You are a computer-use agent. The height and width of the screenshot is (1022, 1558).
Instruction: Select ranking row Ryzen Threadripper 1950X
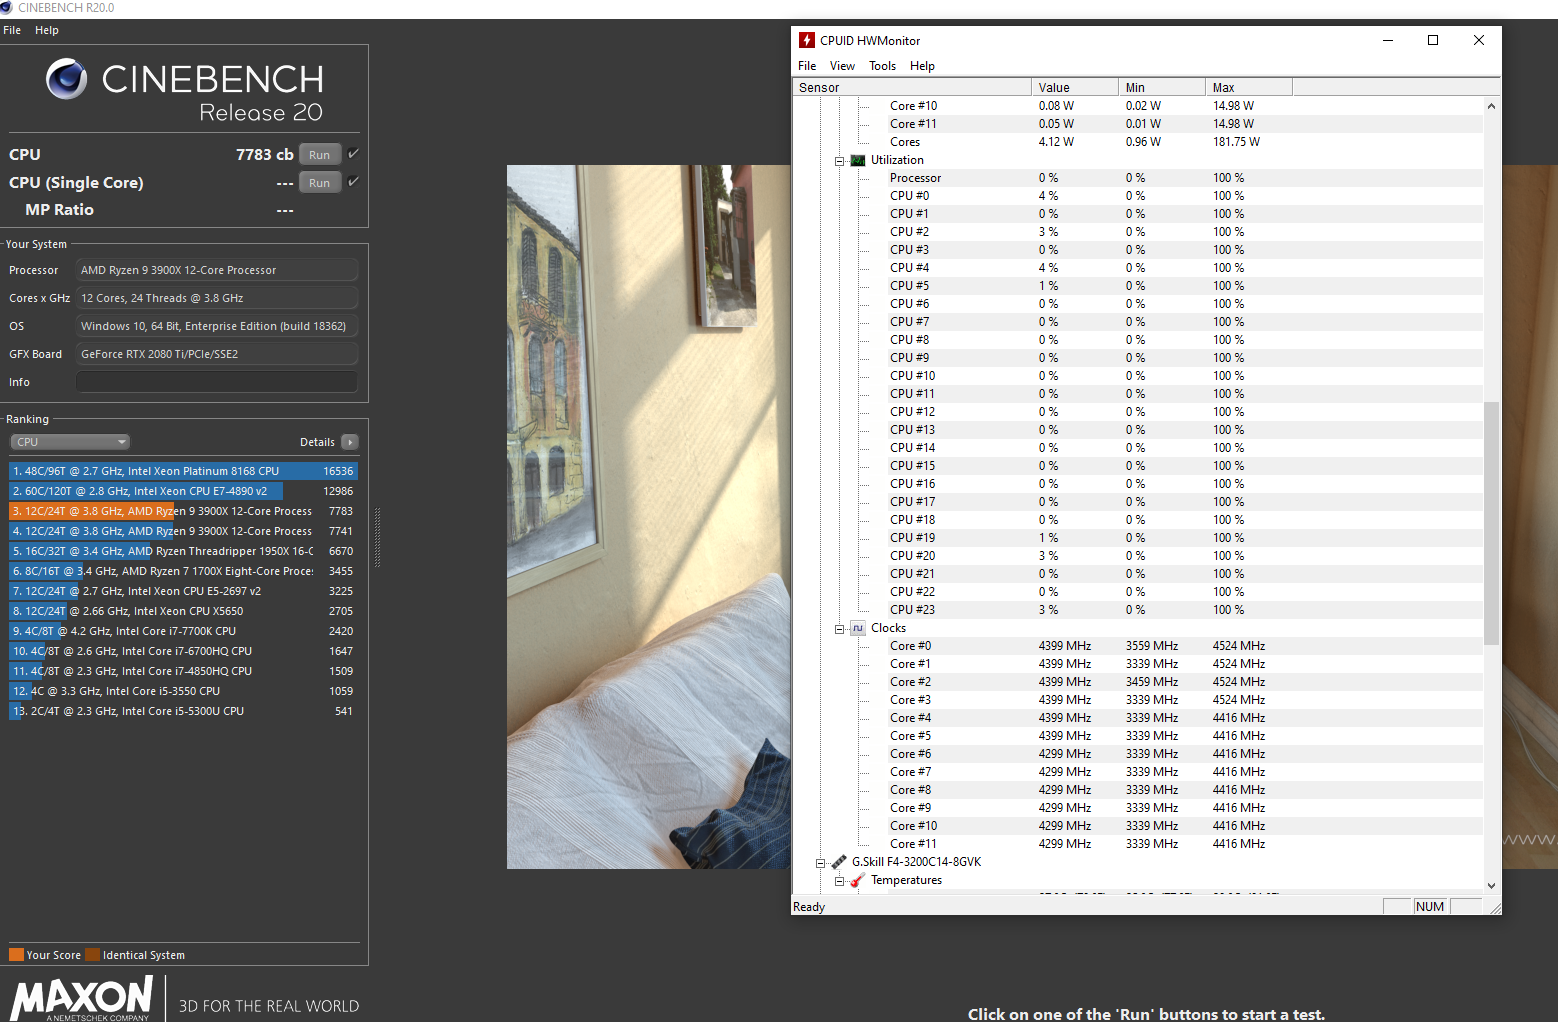(184, 551)
